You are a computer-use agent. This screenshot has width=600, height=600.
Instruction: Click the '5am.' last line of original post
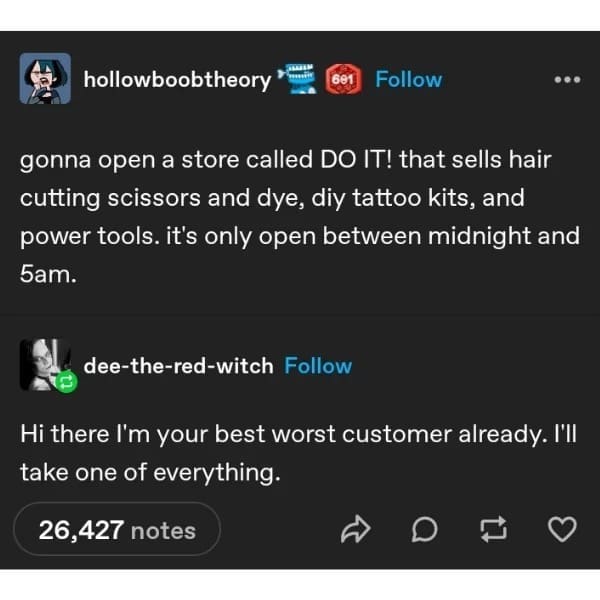pos(48,274)
